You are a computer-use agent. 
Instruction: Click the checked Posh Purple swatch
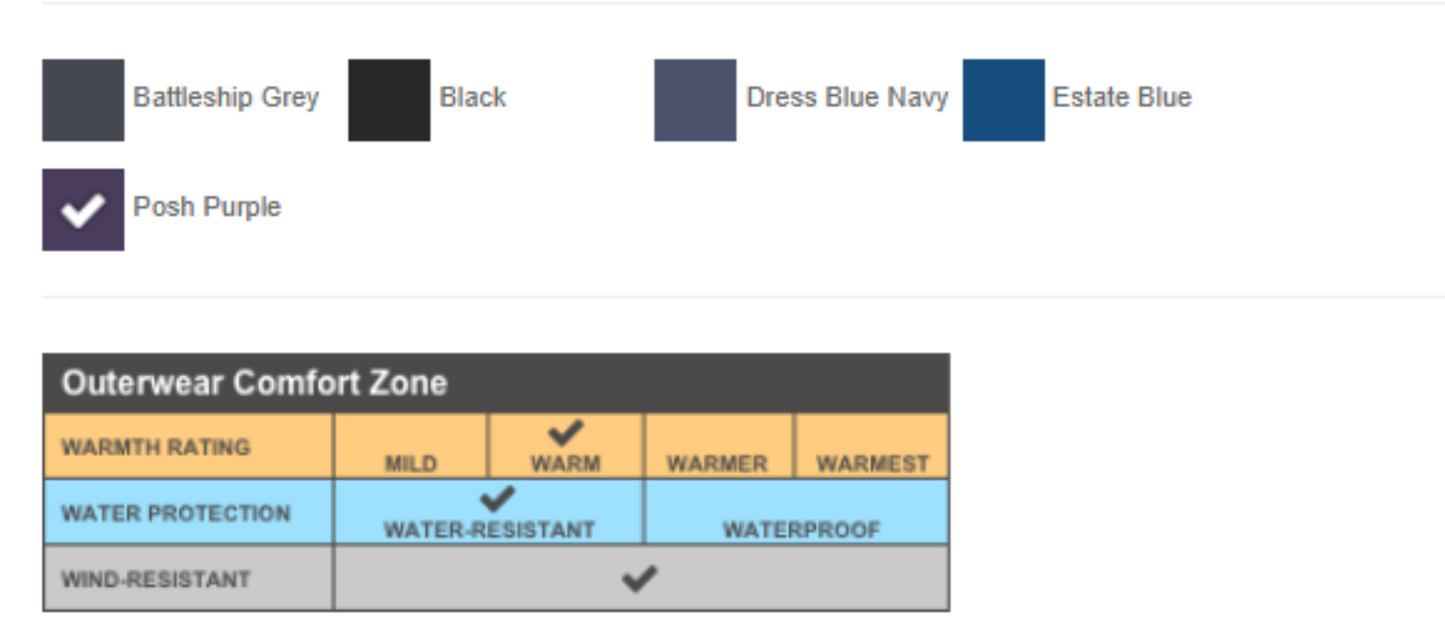click(x=83, y=210)
